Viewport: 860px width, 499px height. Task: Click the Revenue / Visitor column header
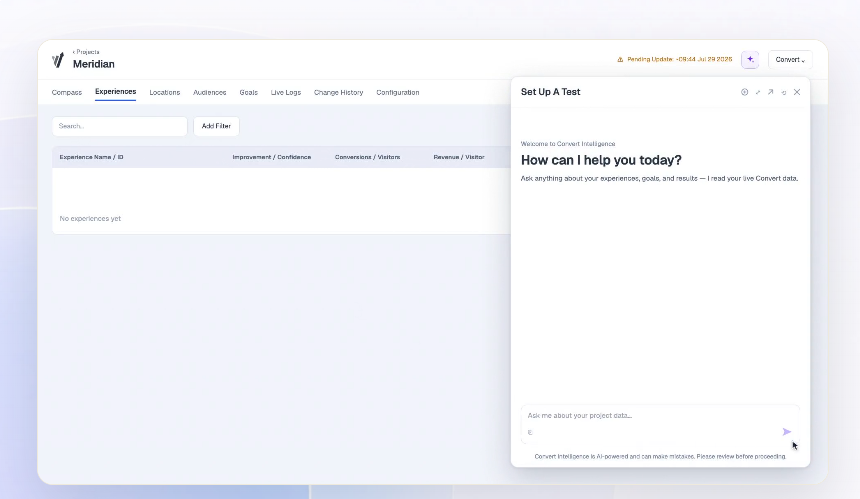[459, 157]
